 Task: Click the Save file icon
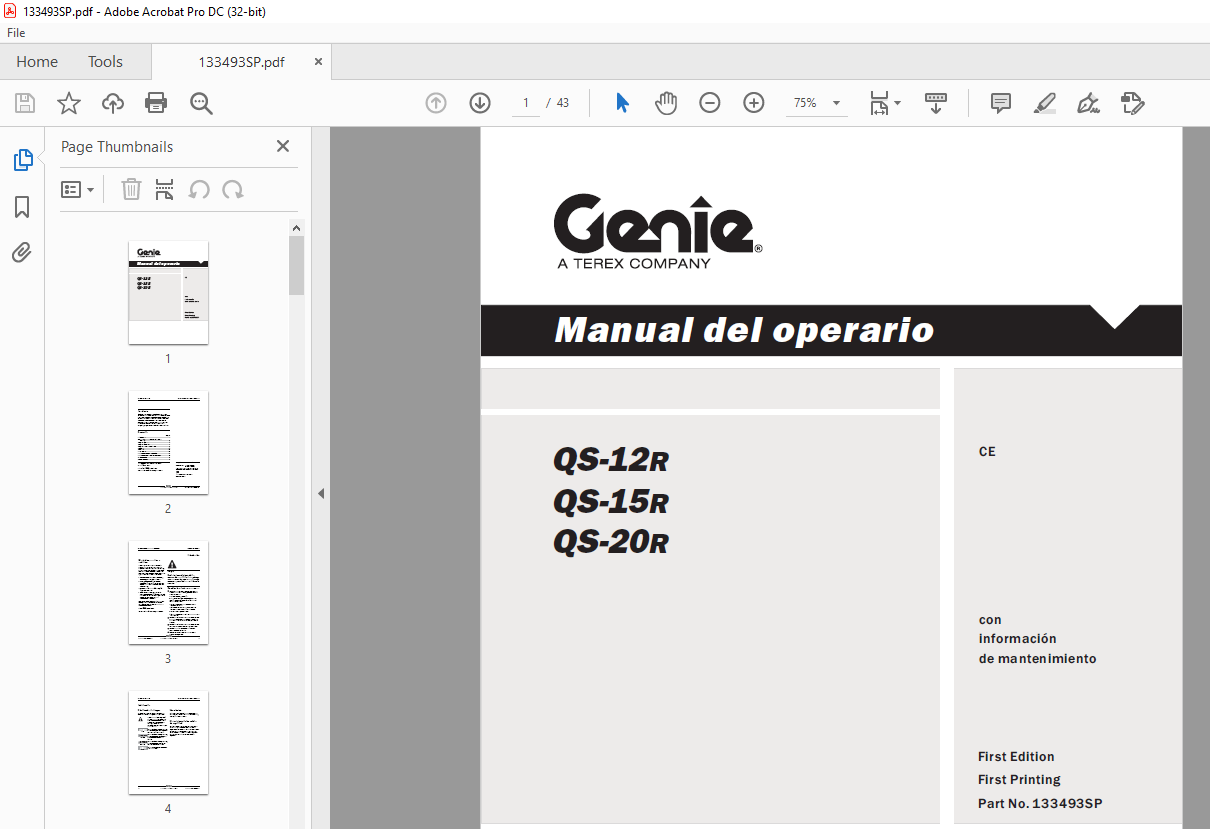click(25, 103)
